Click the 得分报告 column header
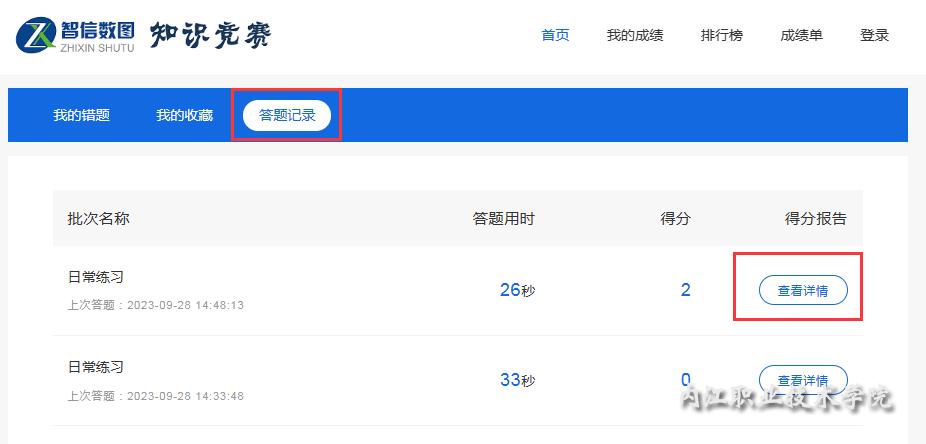 (816, 219)
